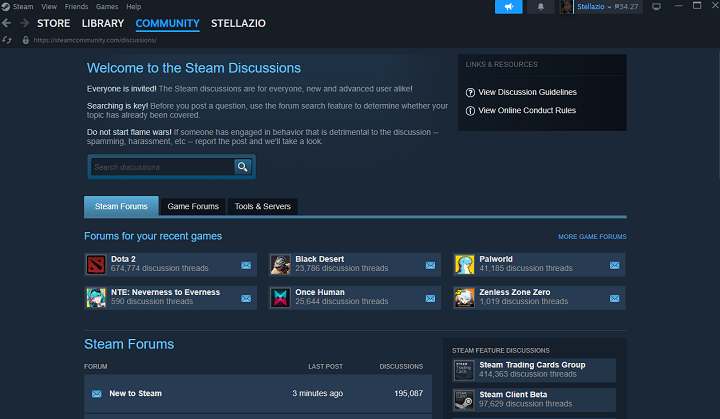Click the search magnifier button
The image size is (720, 419).
click(x=242, y=166)
